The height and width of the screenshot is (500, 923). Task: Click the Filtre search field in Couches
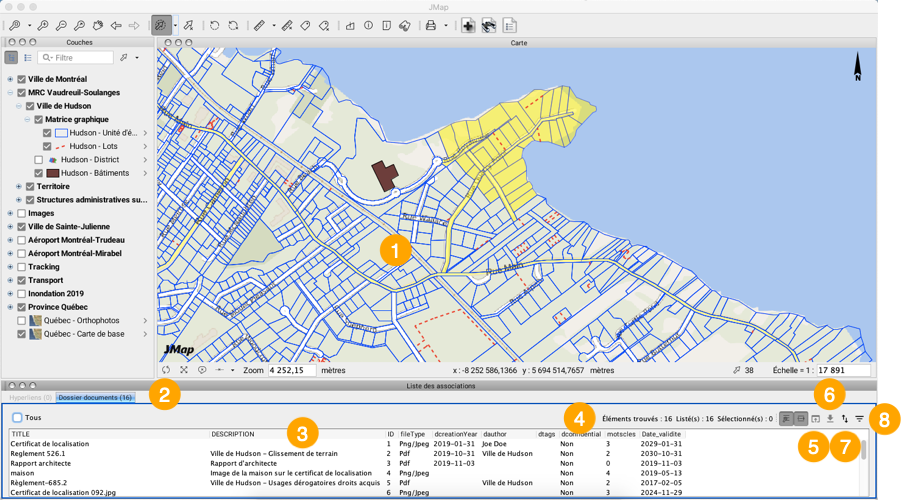point(82,58)
